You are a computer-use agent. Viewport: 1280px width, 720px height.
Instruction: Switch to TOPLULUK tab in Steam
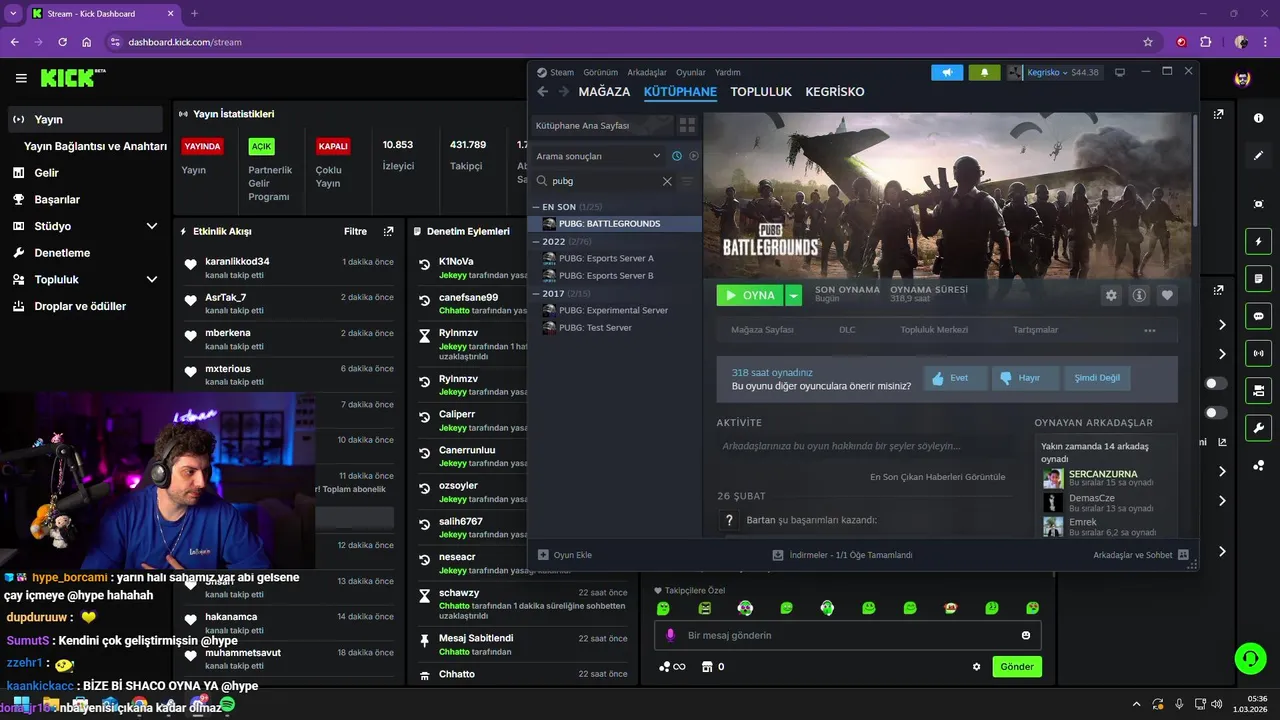coord(761,91)
